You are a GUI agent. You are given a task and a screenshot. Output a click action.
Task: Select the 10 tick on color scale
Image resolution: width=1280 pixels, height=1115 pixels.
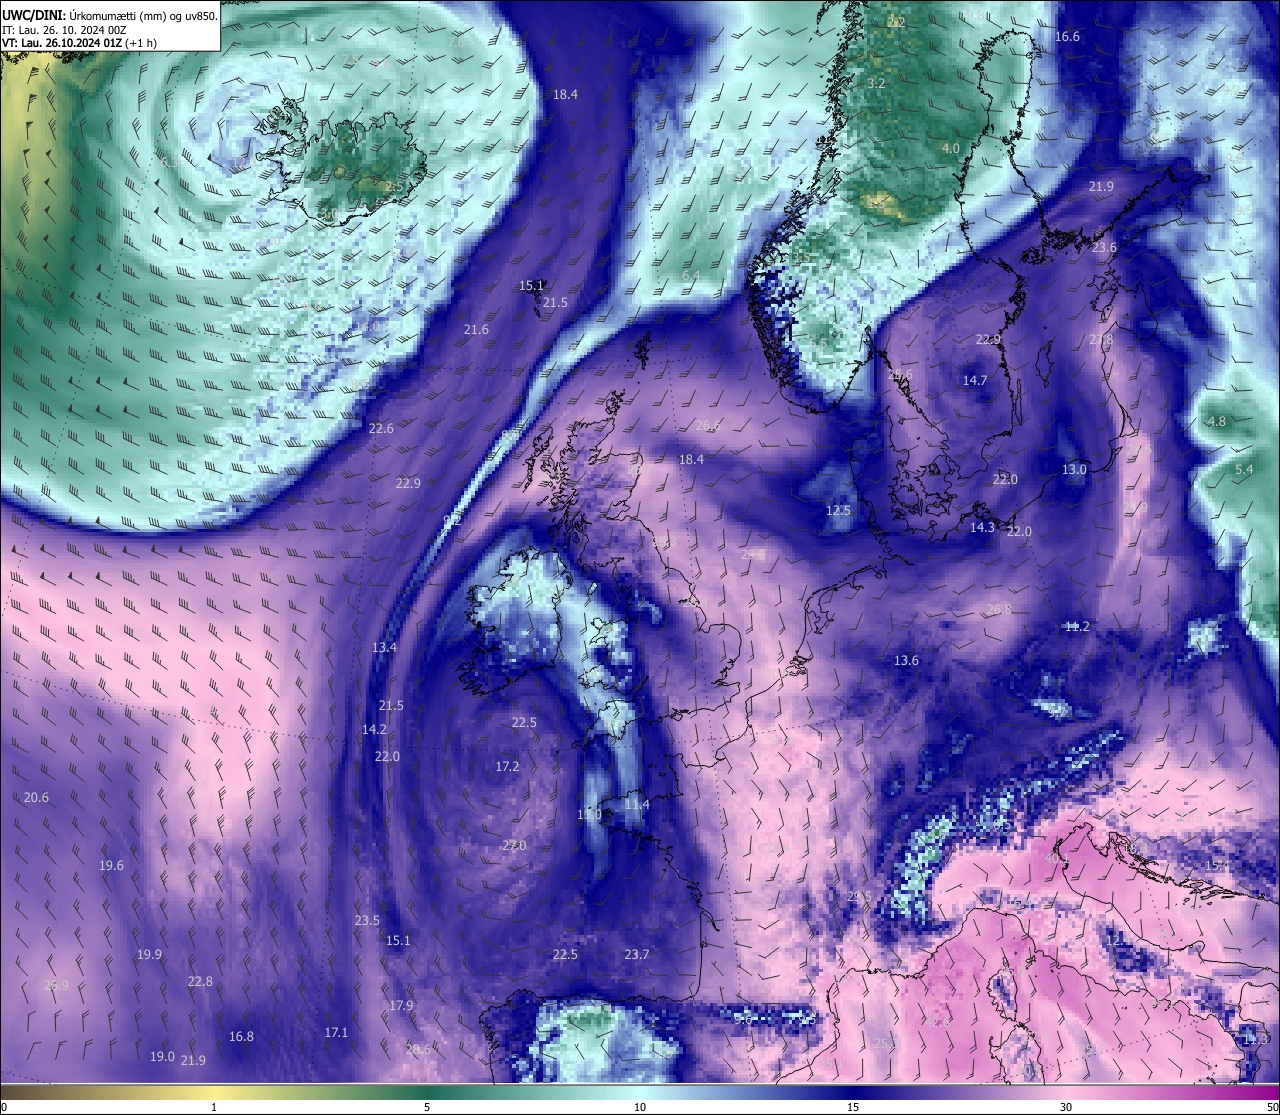tap(640, 1107)
